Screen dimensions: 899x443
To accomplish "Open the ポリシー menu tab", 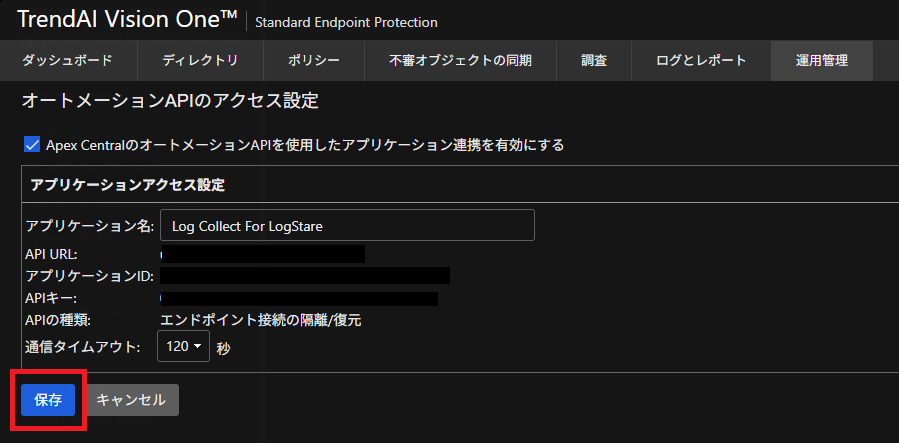I will [314, 60].
